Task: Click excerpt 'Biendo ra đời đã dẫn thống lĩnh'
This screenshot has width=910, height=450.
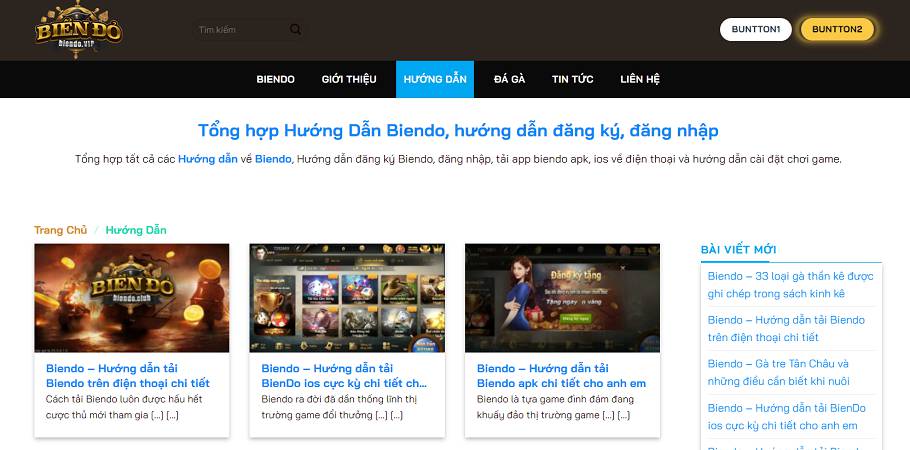Action: coord(339,407)
